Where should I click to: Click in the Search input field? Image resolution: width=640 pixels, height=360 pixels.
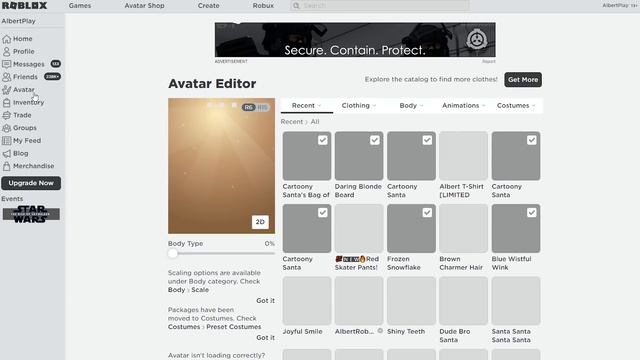pos(380,6)
